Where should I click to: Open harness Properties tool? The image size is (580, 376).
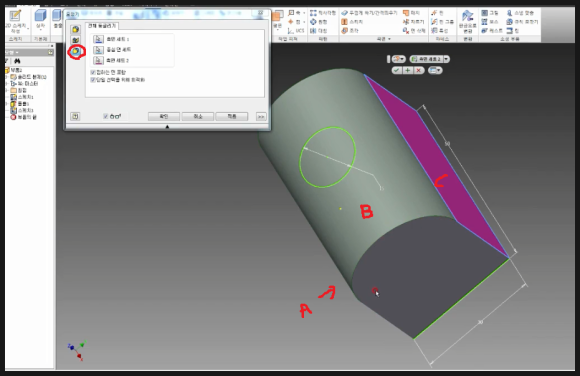(x=439, y=31)
